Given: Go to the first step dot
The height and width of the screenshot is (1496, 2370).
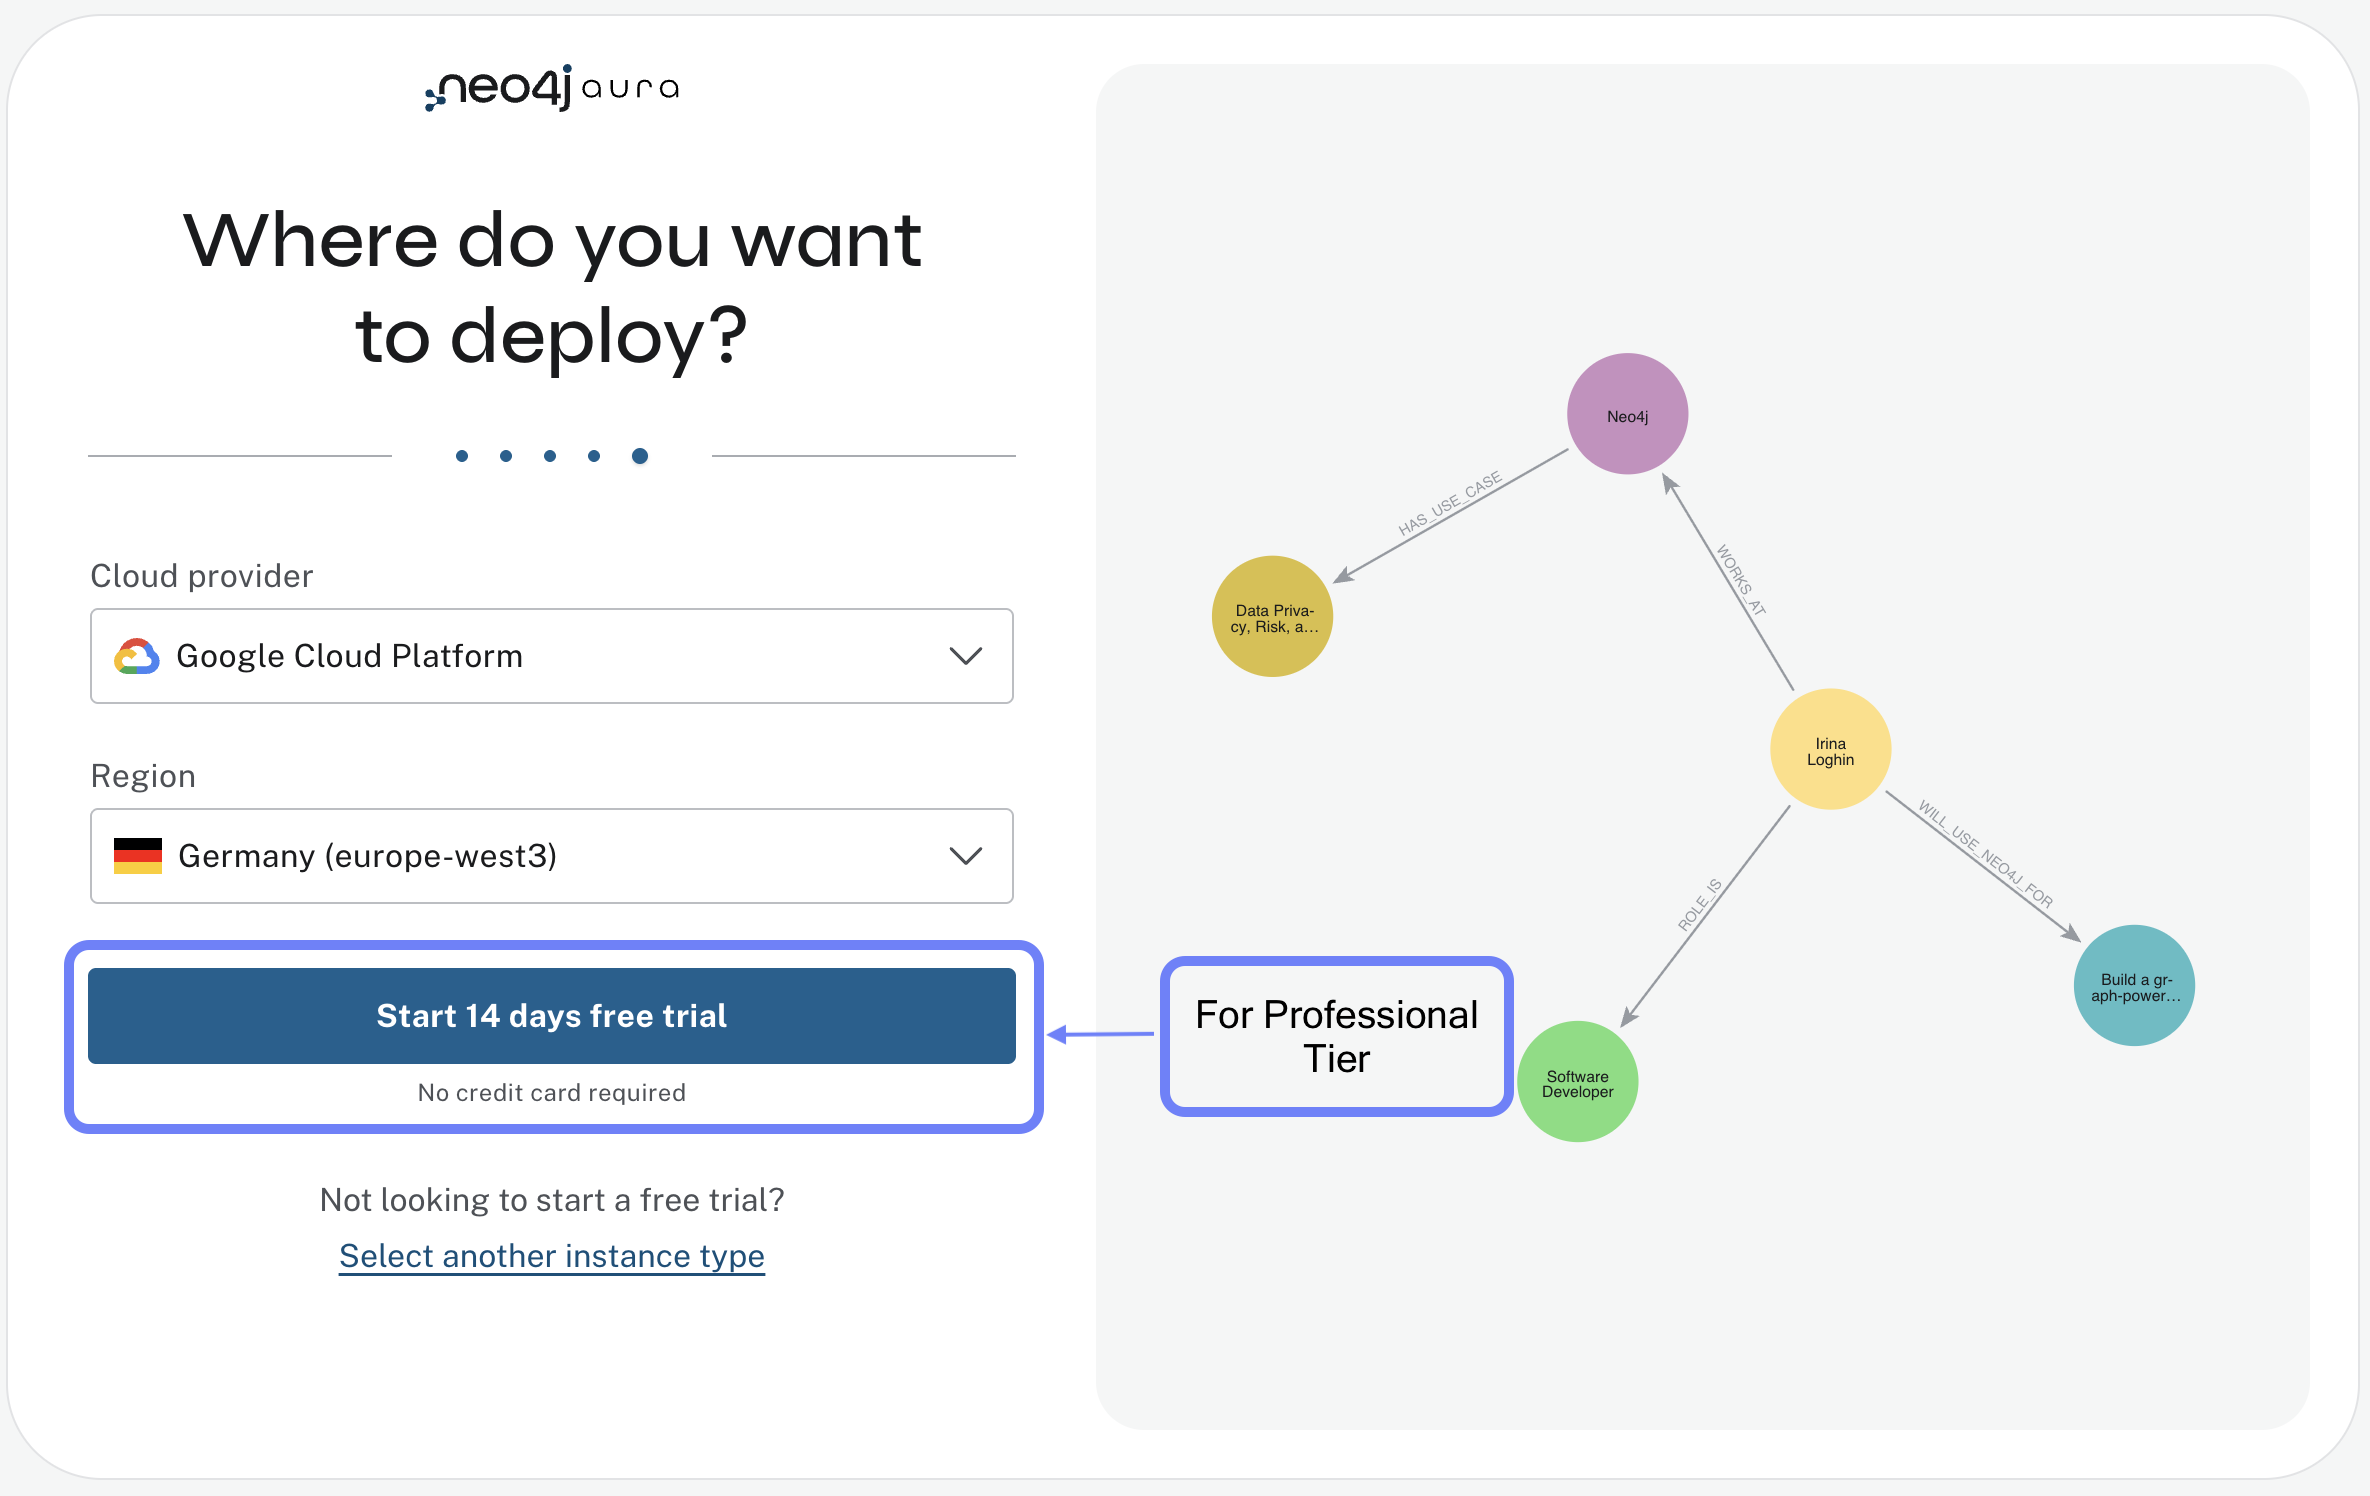Looking at the screenshot, I should coord(462,456).
